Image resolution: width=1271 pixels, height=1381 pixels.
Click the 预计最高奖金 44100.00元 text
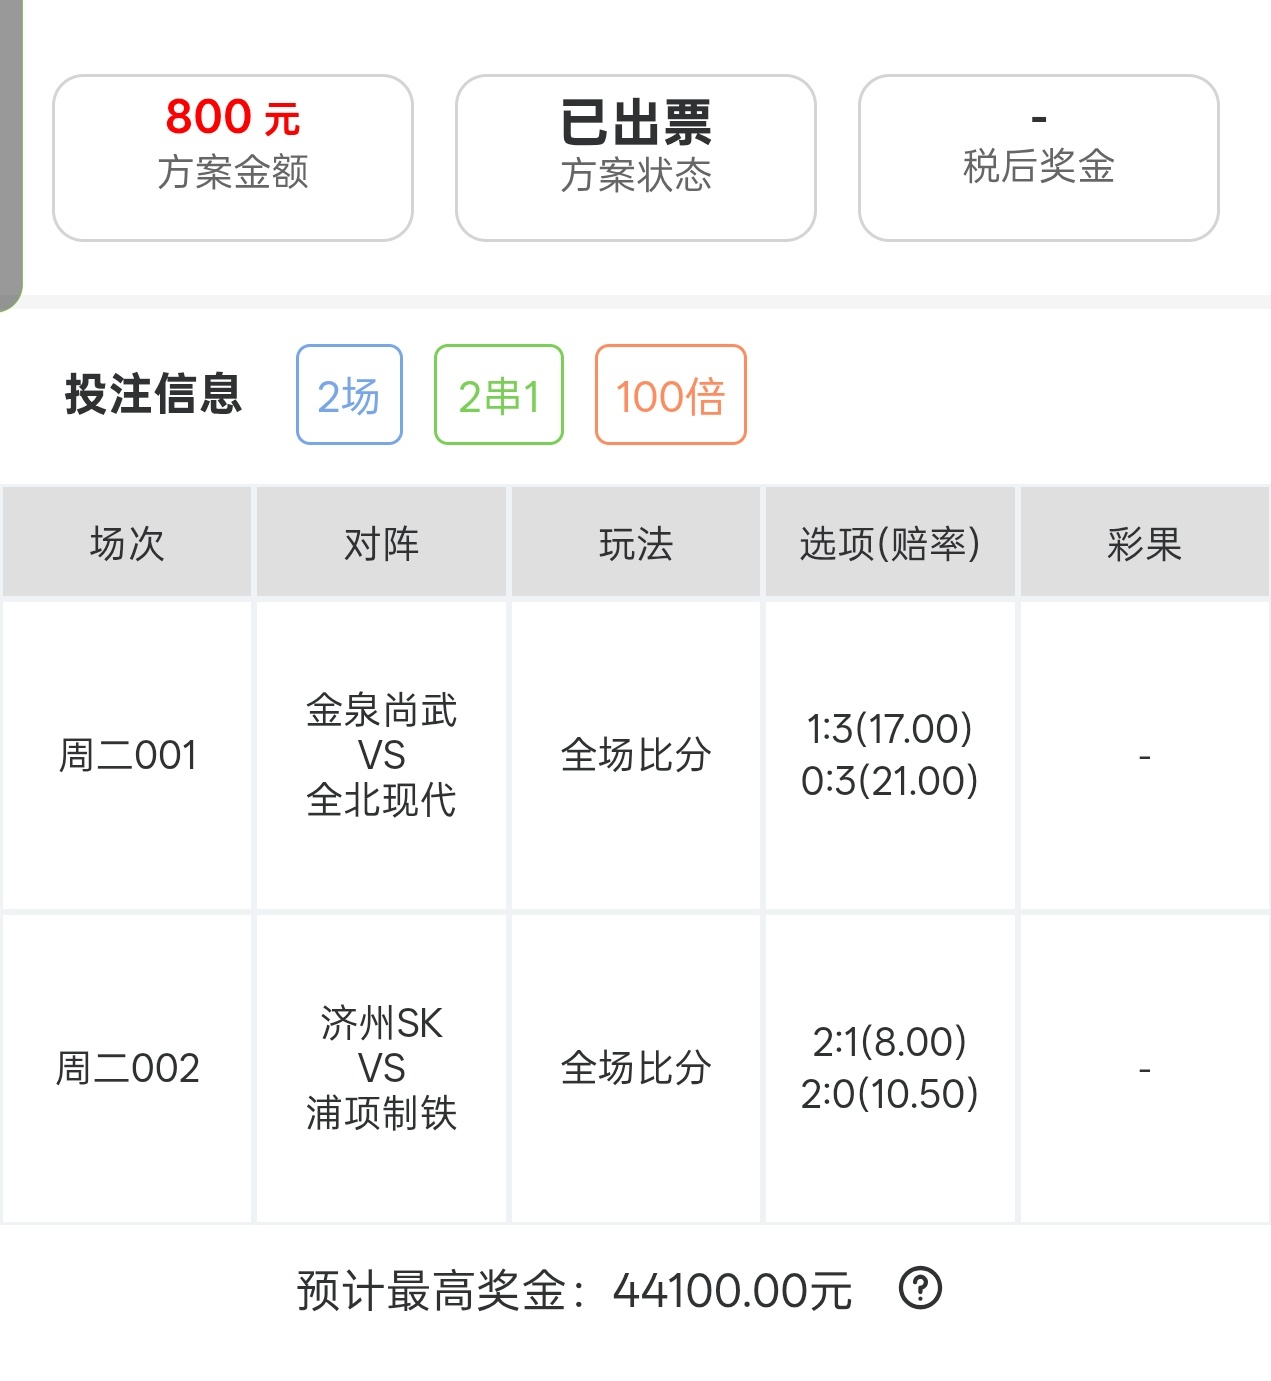[x=574, y=1290]
